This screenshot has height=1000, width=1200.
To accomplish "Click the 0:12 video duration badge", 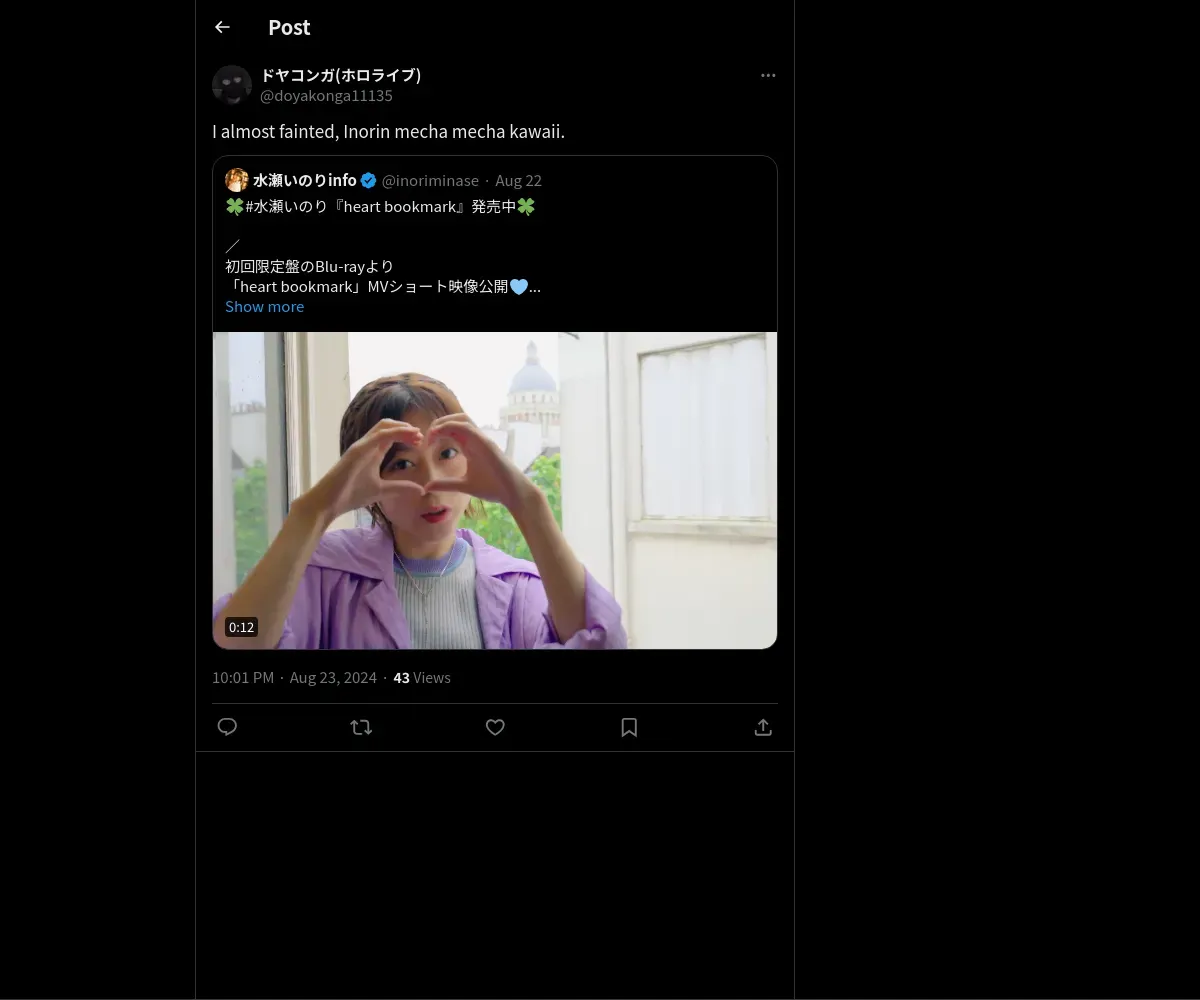I will (241, 627).
